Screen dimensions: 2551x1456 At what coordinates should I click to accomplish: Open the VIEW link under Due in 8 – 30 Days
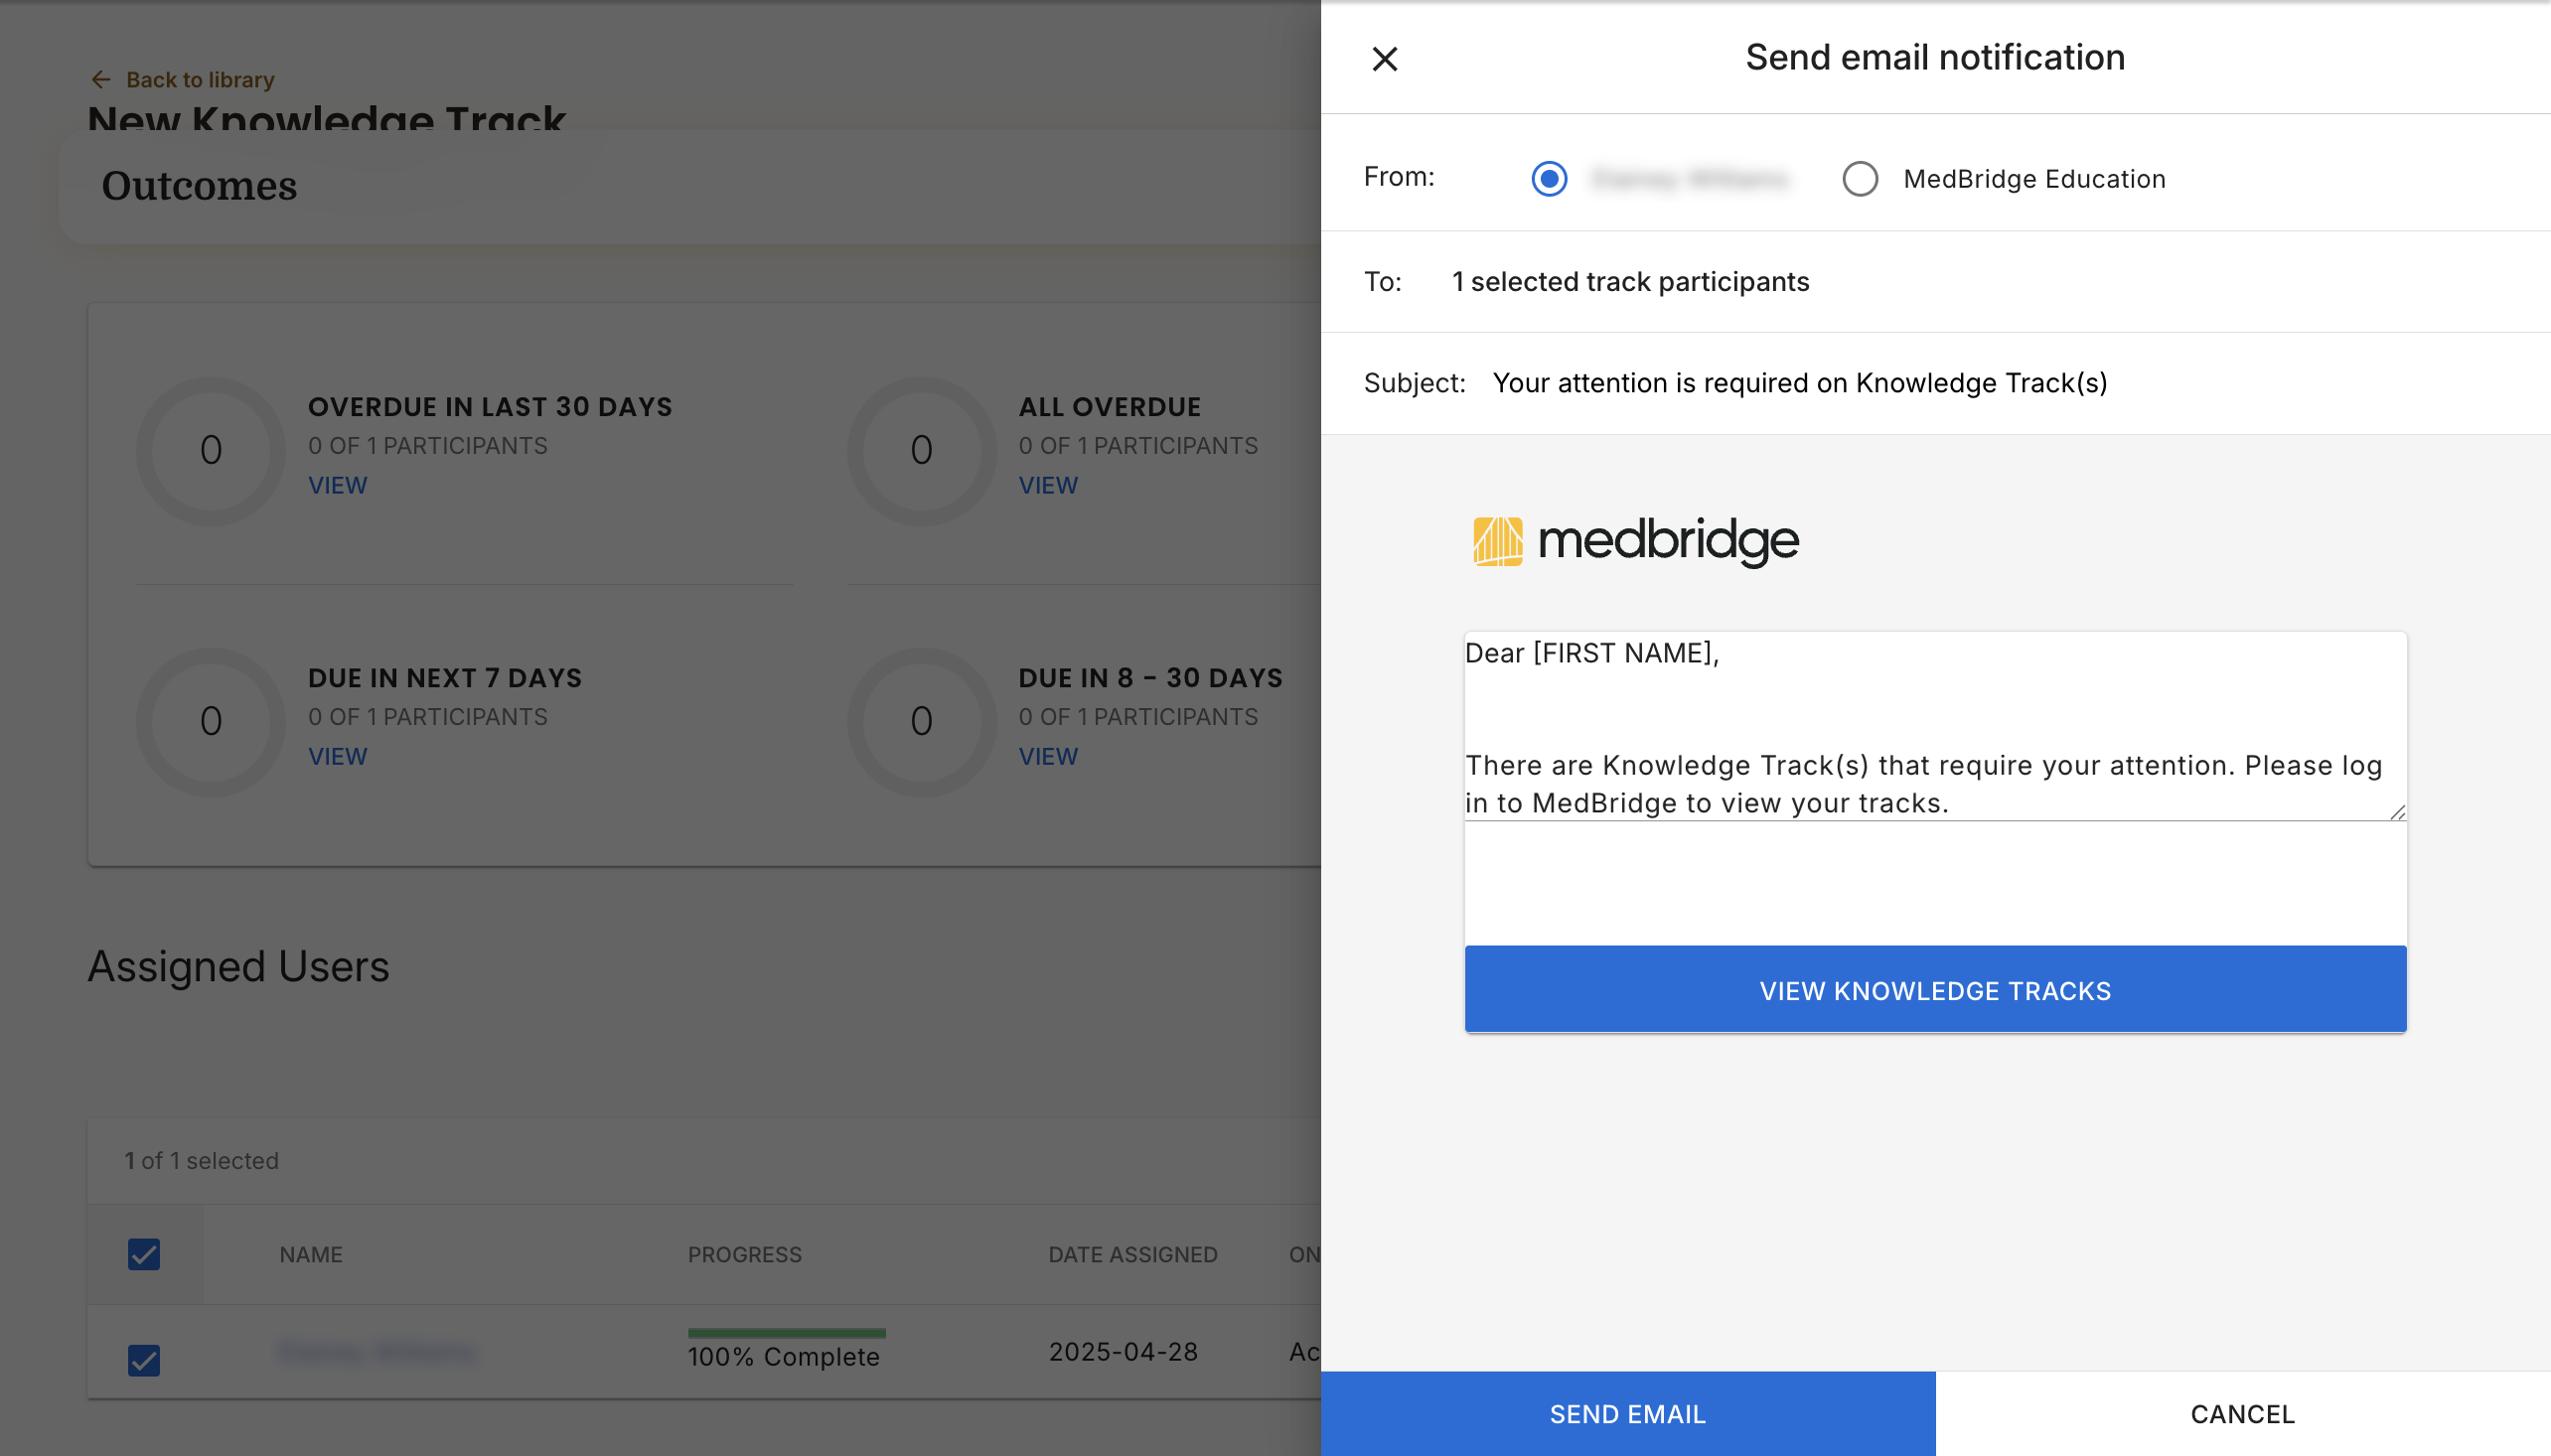[x=1047, y=756]
